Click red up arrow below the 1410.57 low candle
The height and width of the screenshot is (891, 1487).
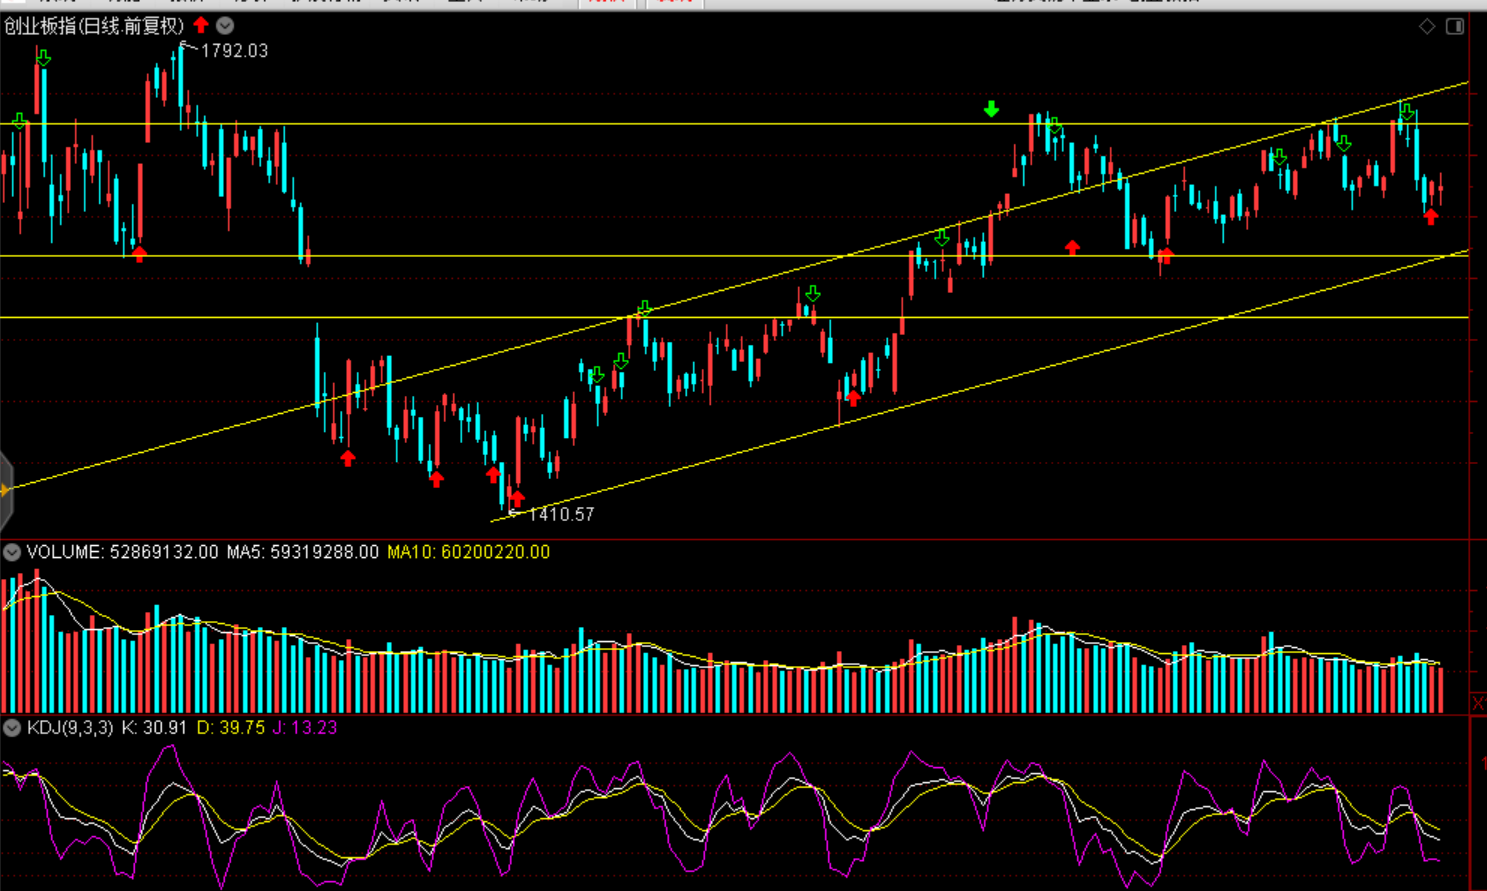[x=516, y=497]
